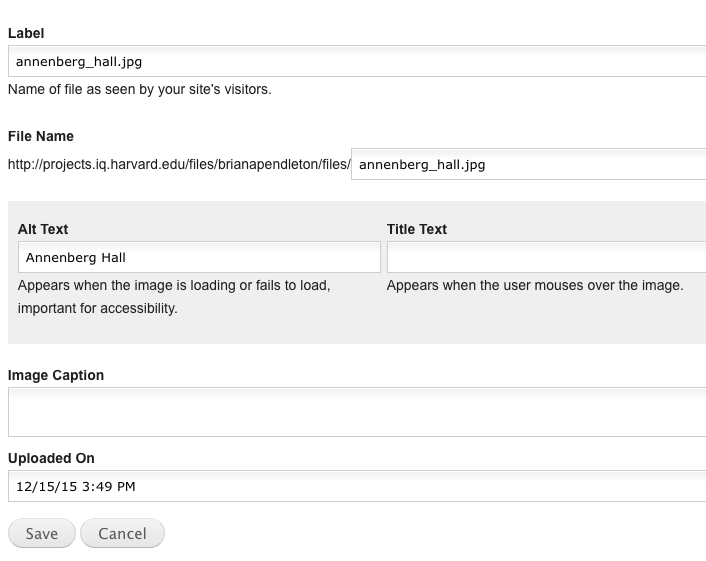The width and height of the screenshot is (706, 561).
Task: Click the 'Alt Text' heading
Action: 43,229
